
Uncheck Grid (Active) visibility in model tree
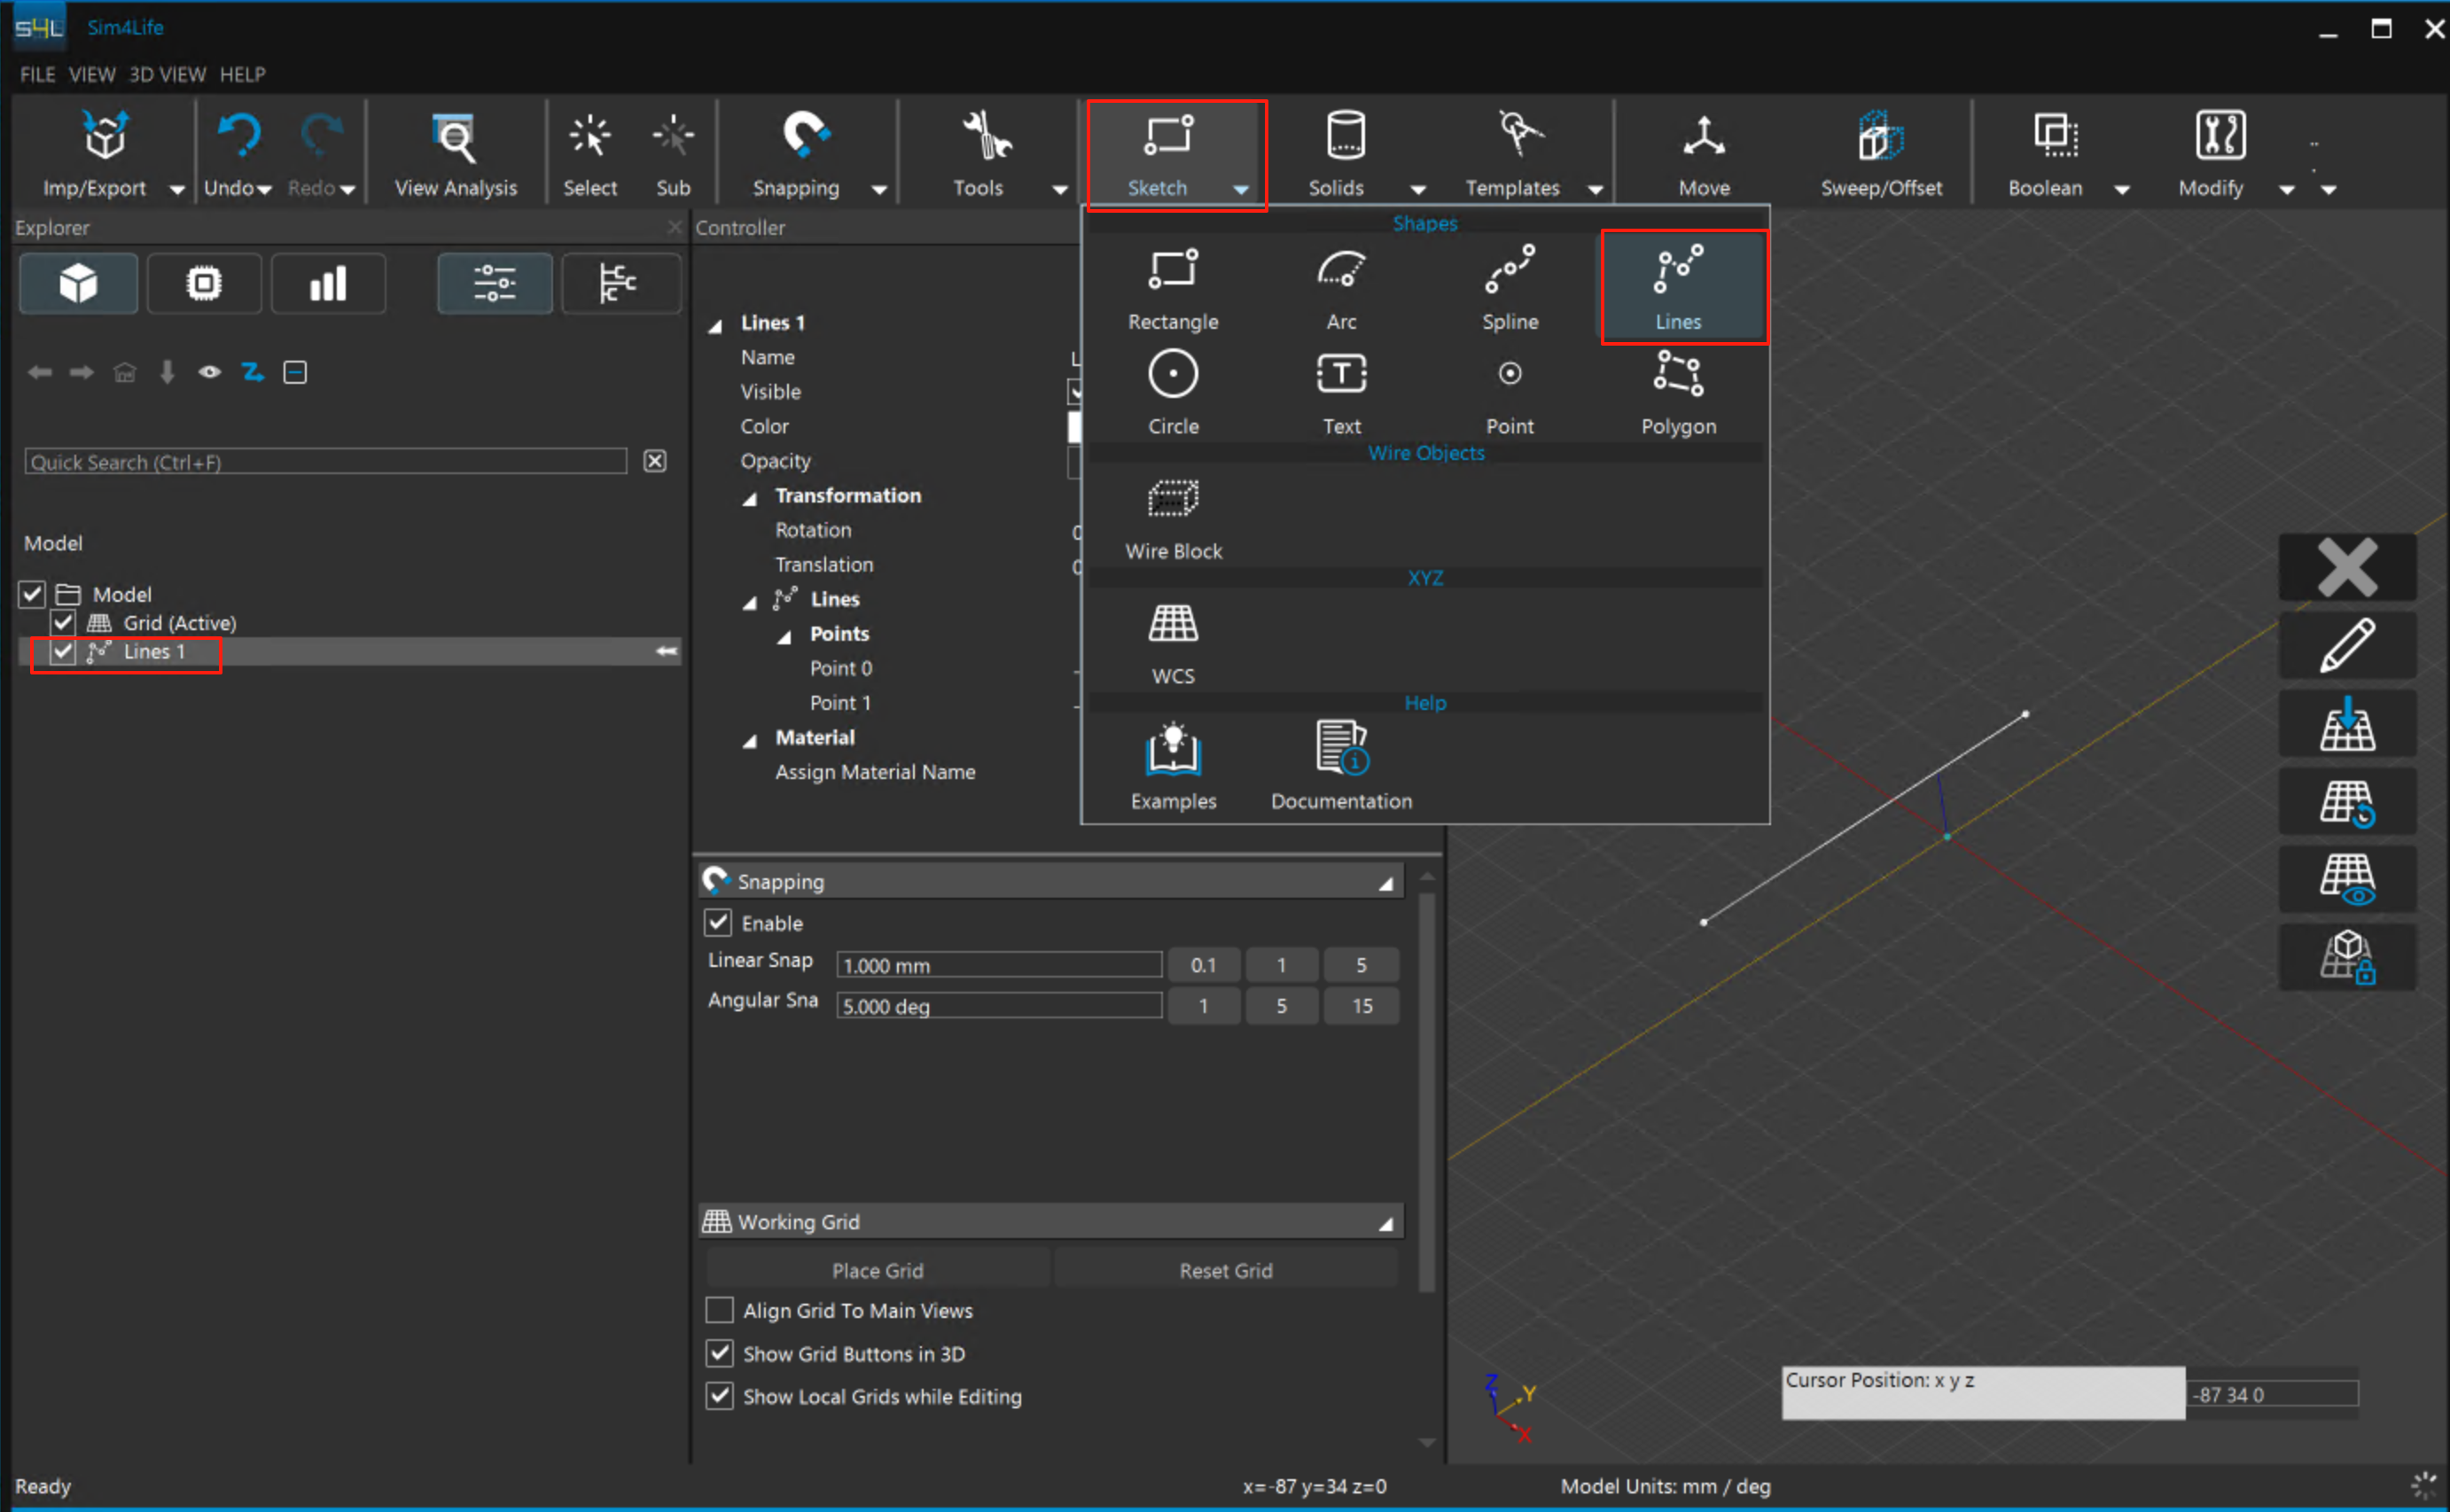click(63, 622)
